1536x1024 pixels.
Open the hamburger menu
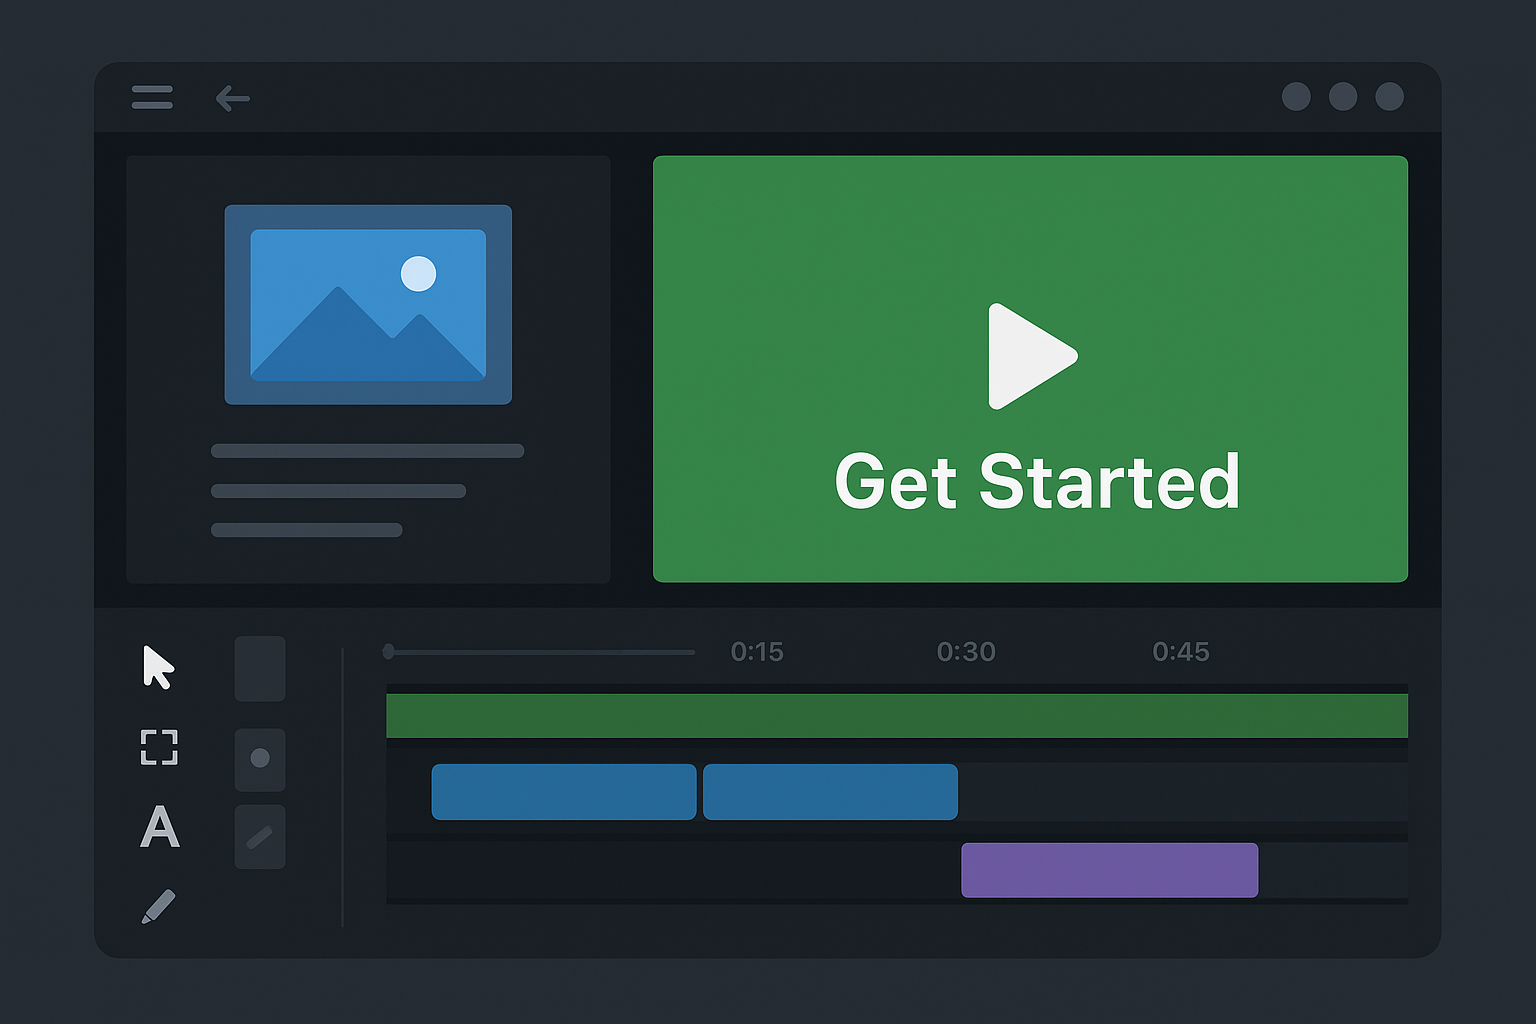152,97
